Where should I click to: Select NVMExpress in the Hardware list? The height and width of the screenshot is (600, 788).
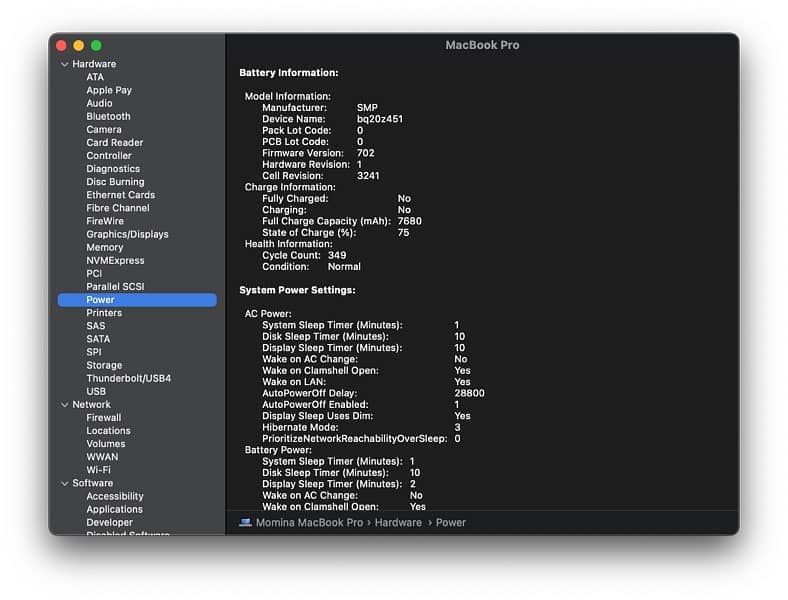pyautogui.click(x=115, y=260)
